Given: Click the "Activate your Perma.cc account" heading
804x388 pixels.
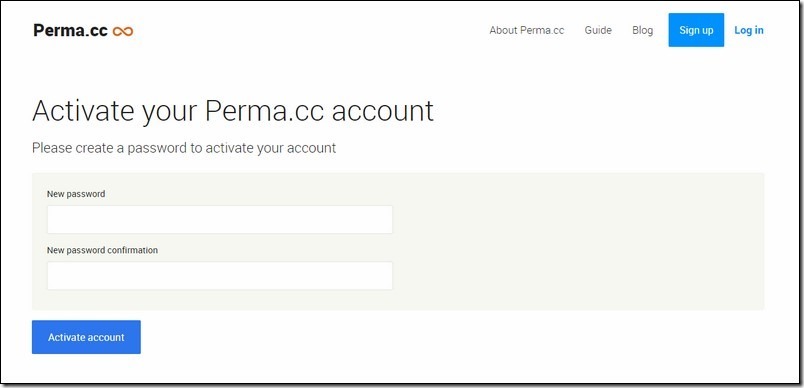Looking at the screenshot, I should (233, 111).
